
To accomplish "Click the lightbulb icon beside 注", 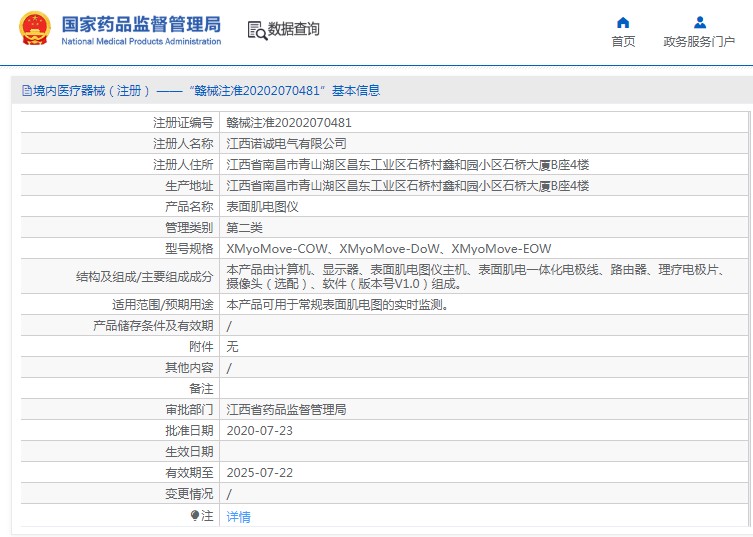I will click(195, 516).
